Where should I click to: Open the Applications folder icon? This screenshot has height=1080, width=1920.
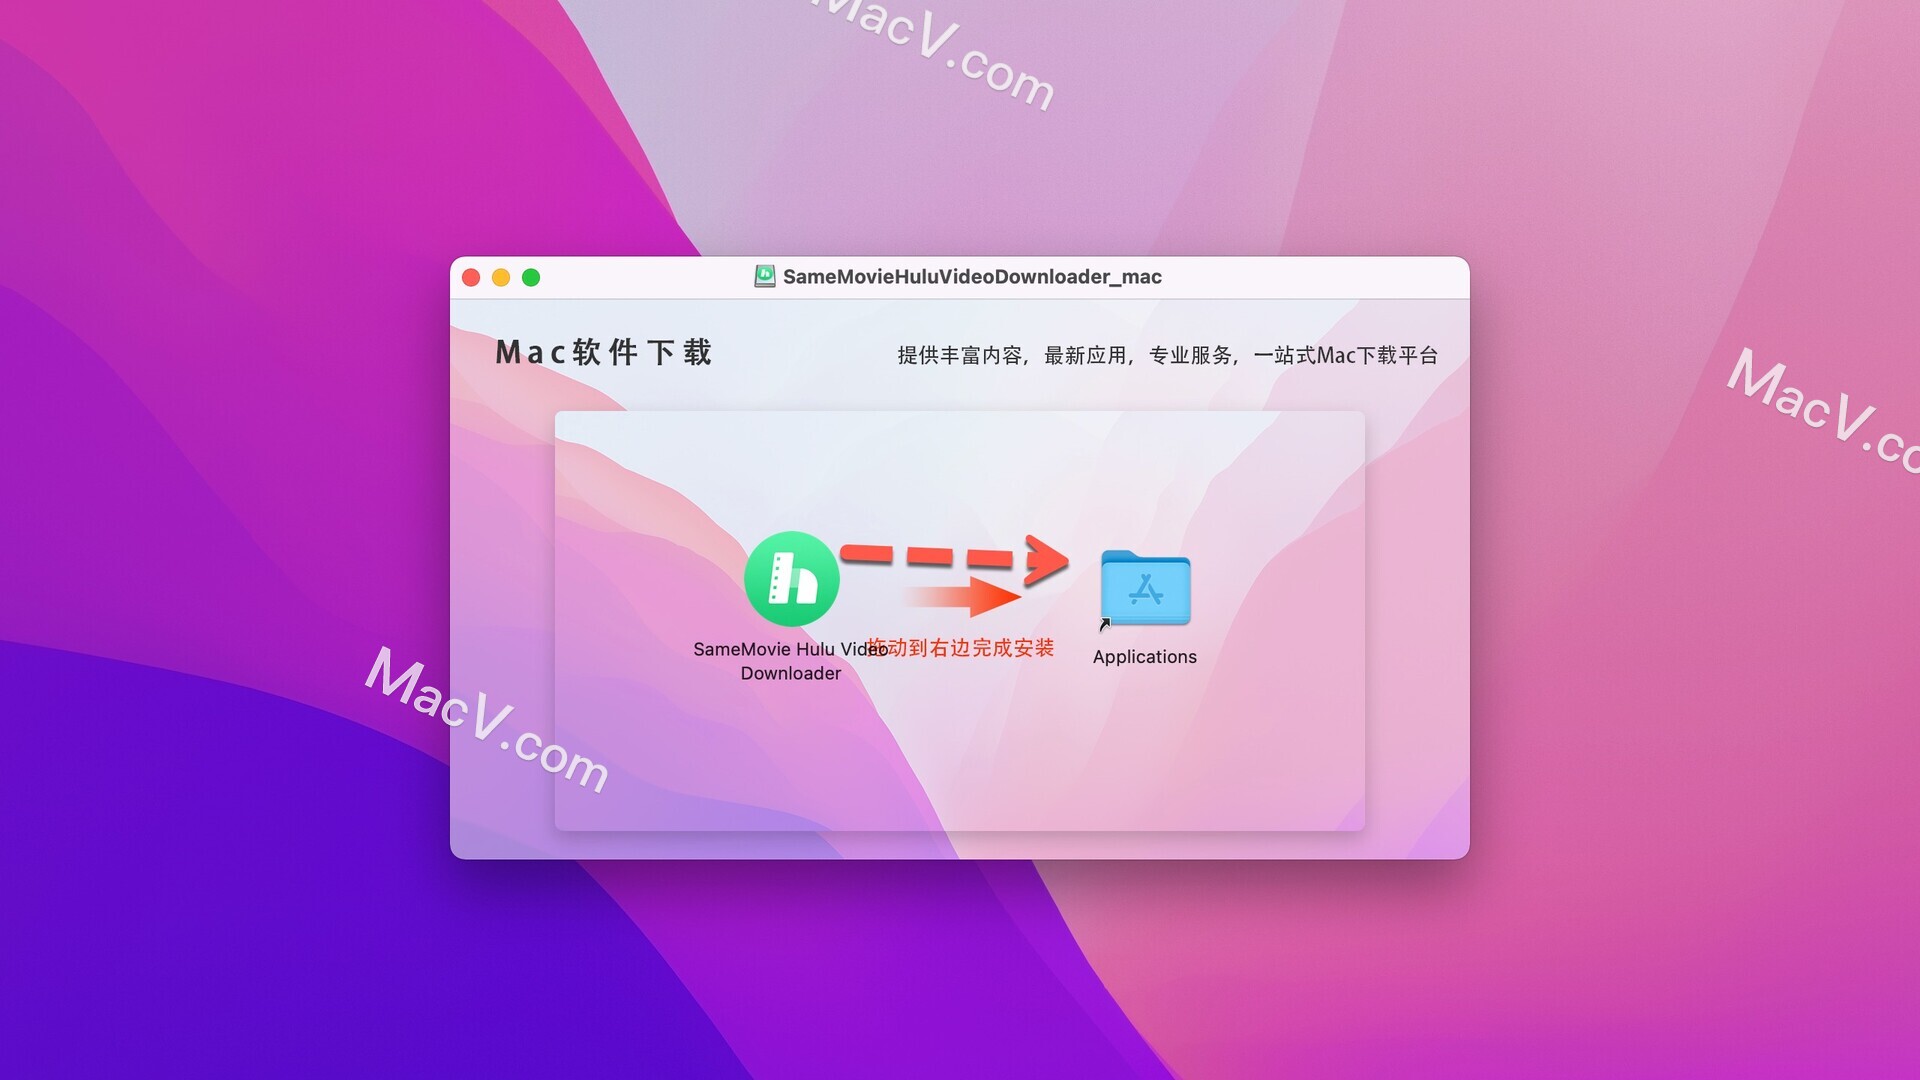[1147, 587]
